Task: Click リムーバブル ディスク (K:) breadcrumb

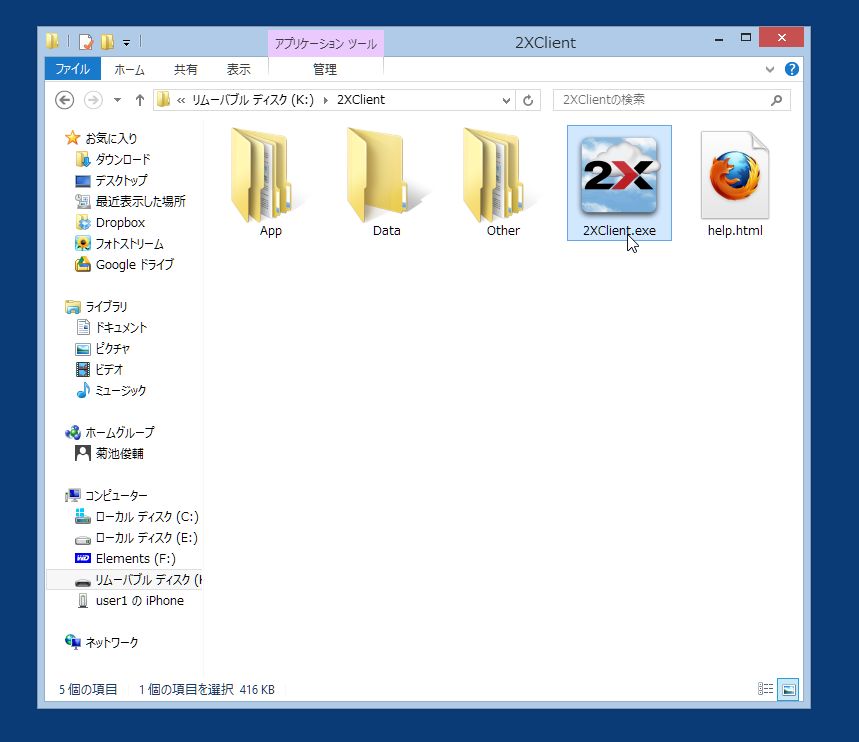Action: pyautogui.click(x=253, y=100)
